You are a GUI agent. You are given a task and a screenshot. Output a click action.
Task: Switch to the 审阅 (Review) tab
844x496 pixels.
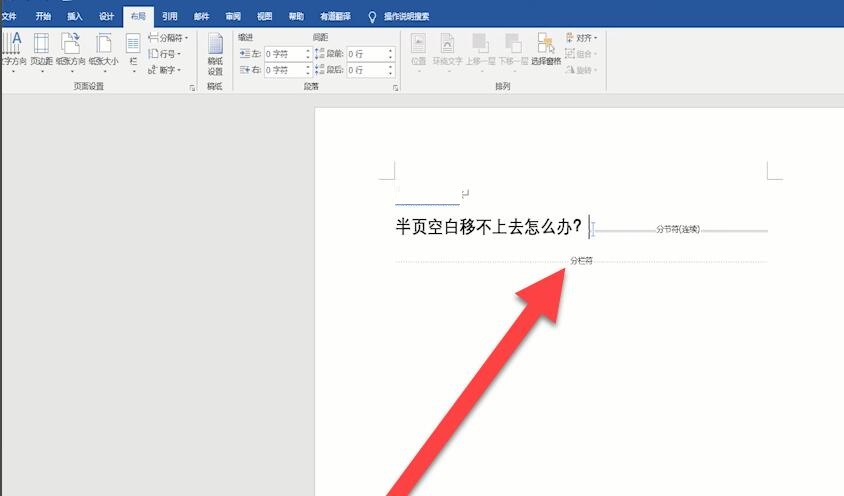pyautogui.click(x=233, y=17)
